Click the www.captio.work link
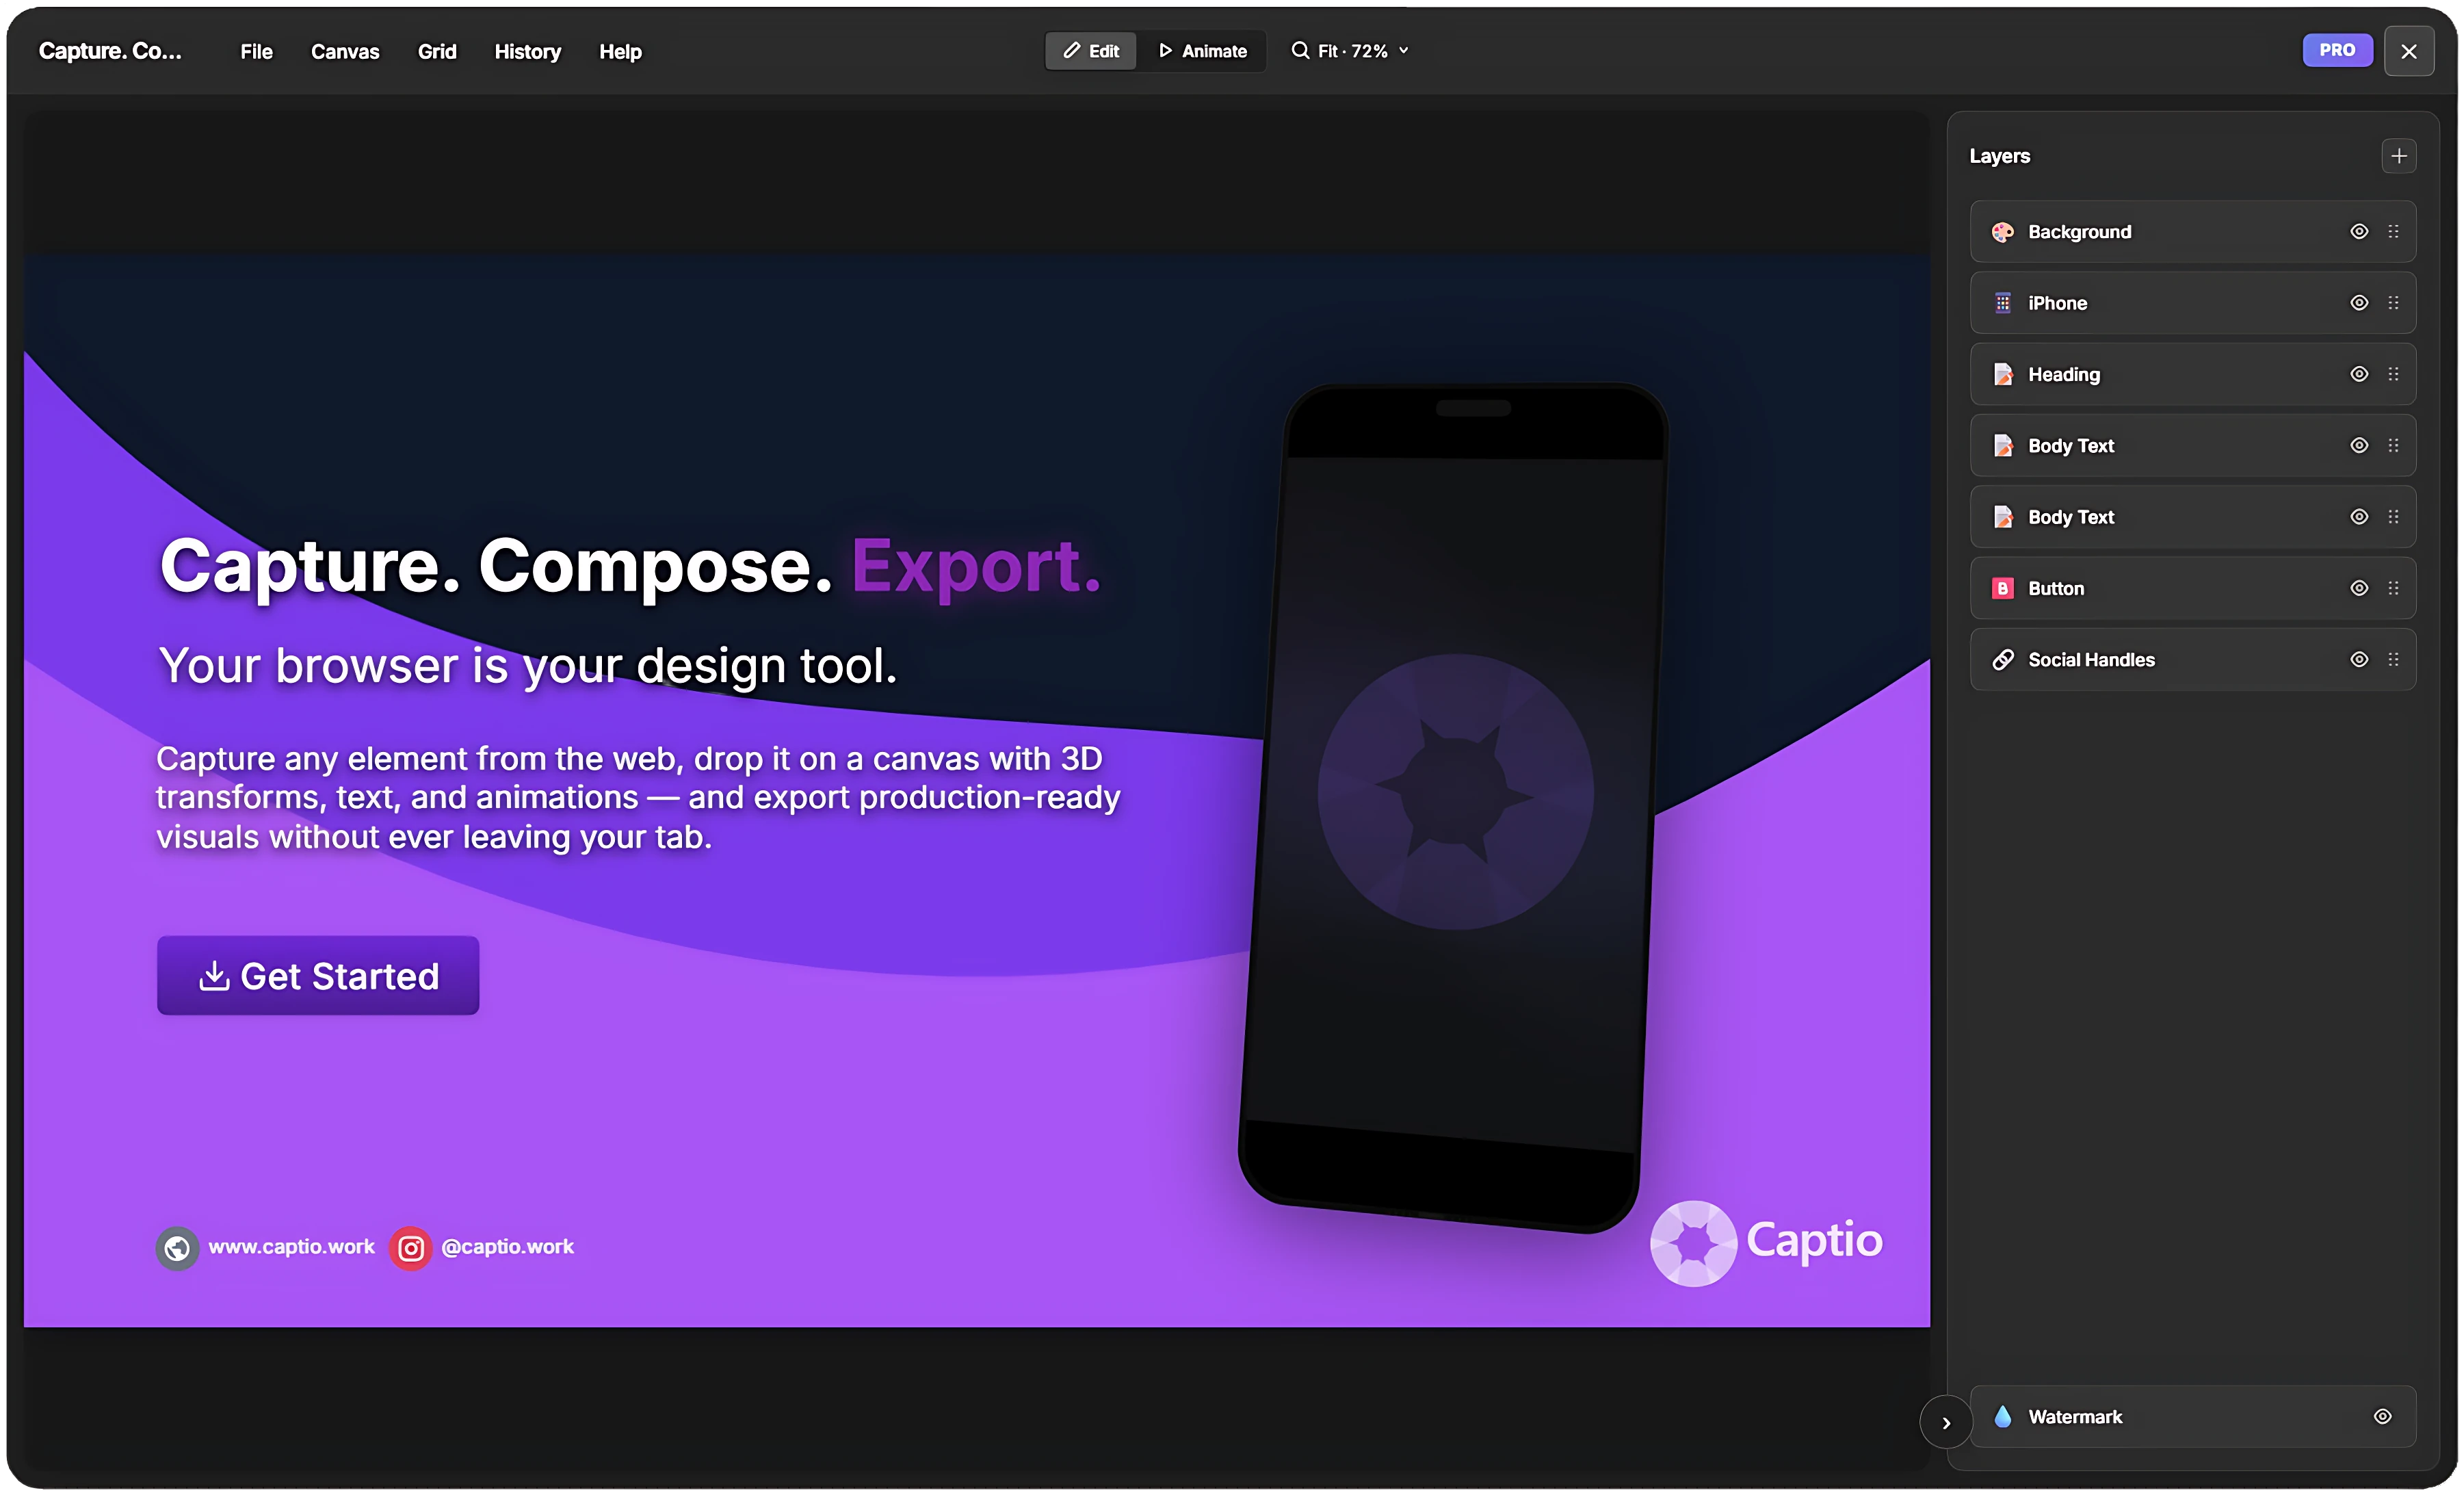This screenshot has width=2464, height=1497. (290, 1247)
